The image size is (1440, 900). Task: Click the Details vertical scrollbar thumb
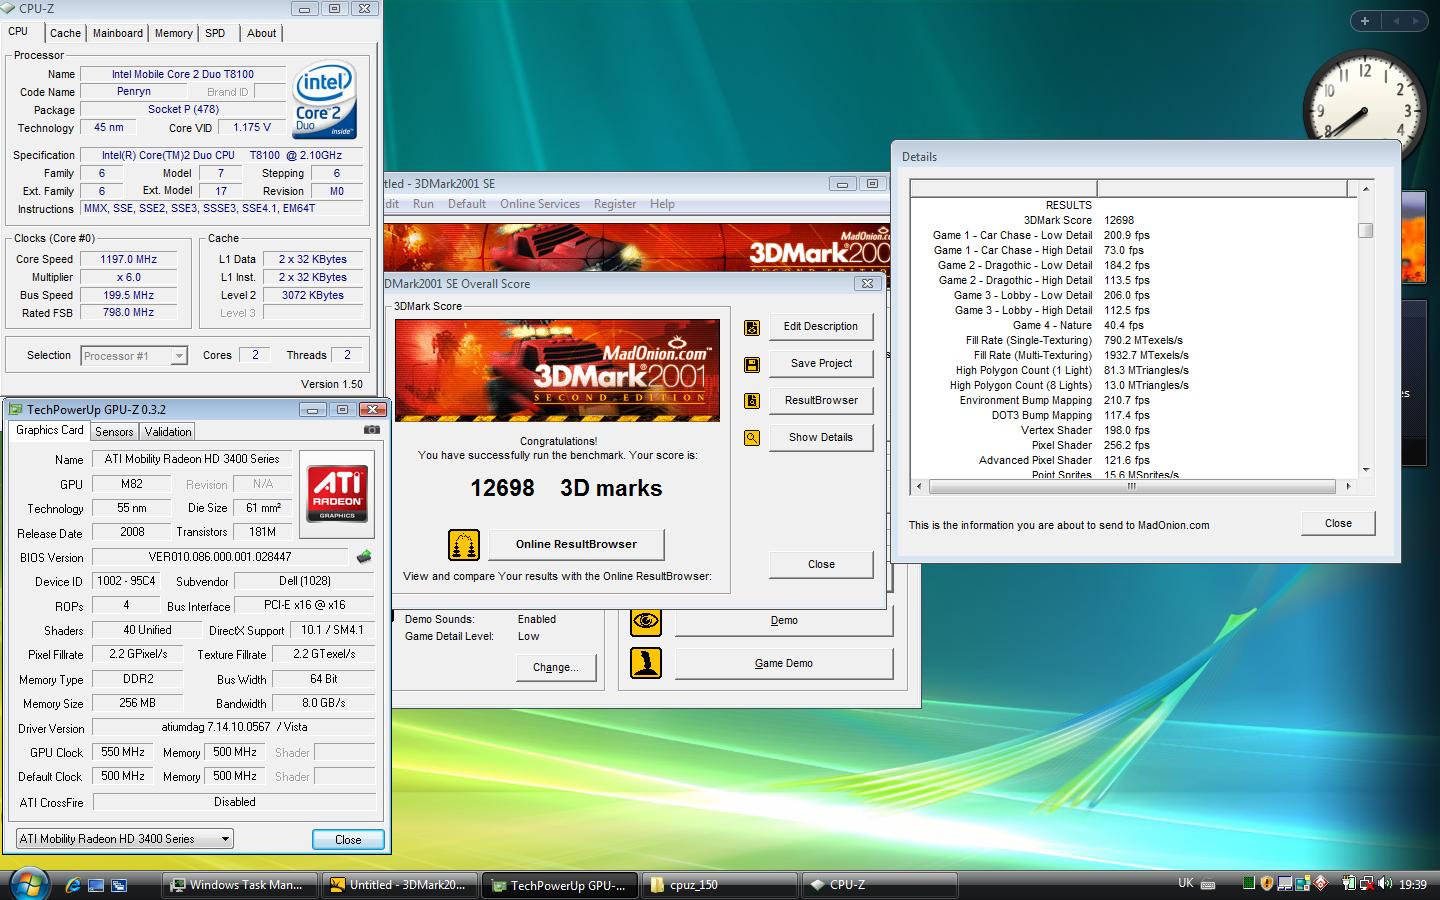pyautogui.click(x=1365, y=231)
